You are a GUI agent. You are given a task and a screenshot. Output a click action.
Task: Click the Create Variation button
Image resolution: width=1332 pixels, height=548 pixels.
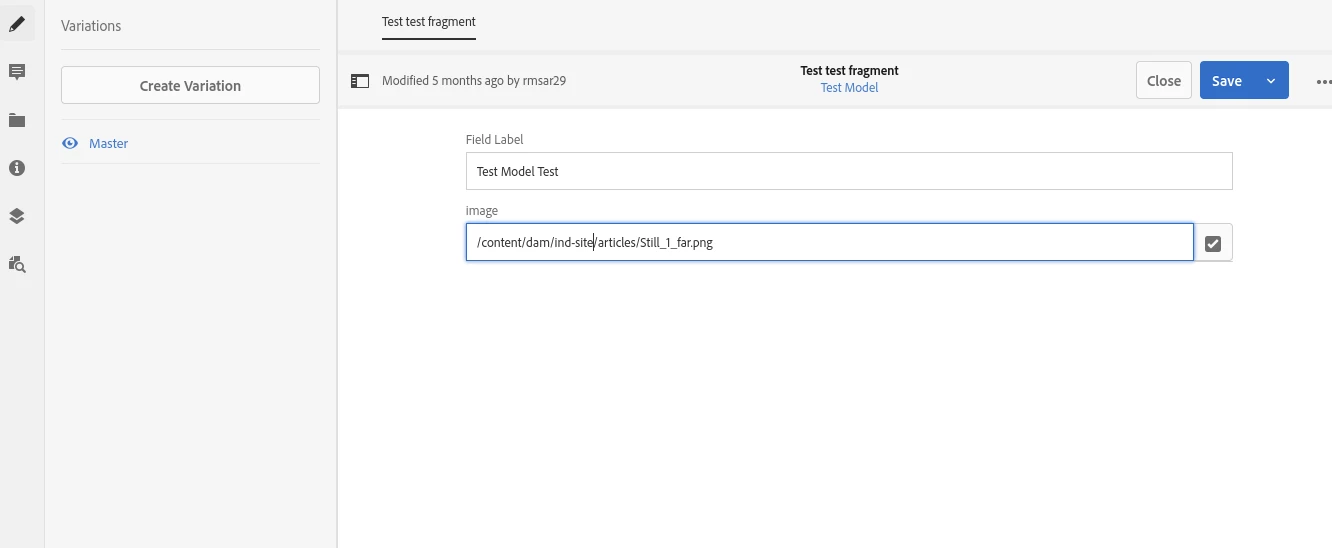[190, 85]
